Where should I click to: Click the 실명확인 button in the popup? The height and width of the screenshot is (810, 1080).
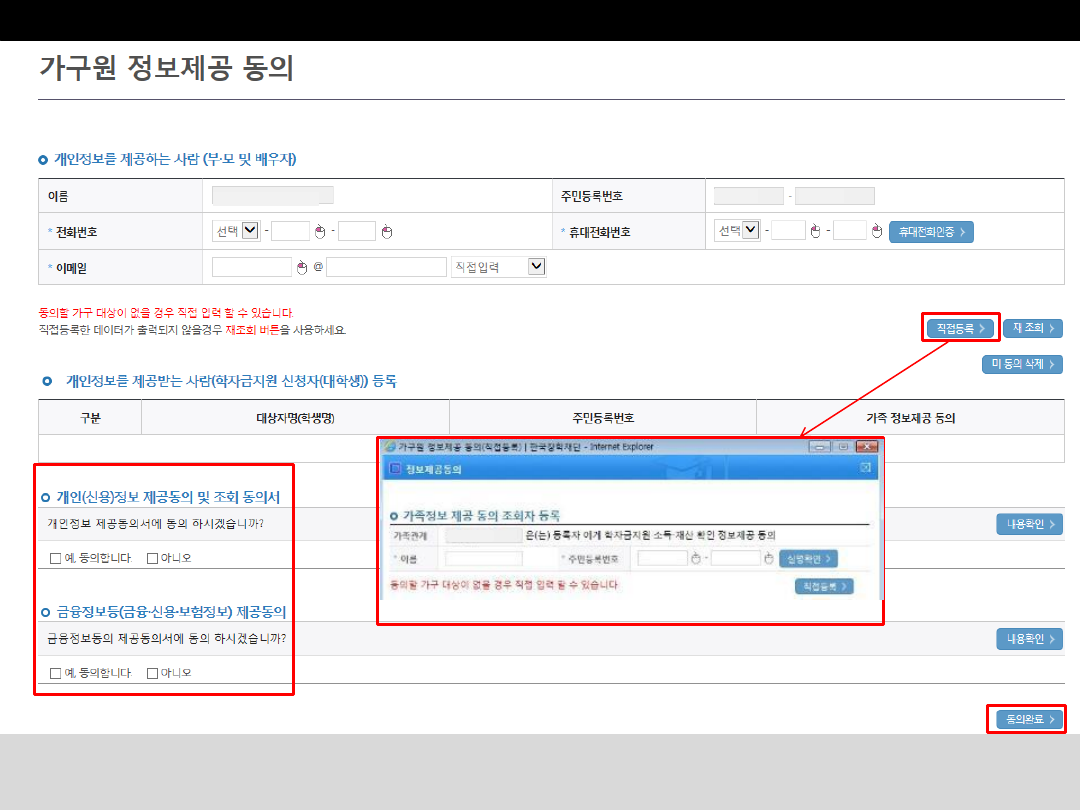point(808,558)
